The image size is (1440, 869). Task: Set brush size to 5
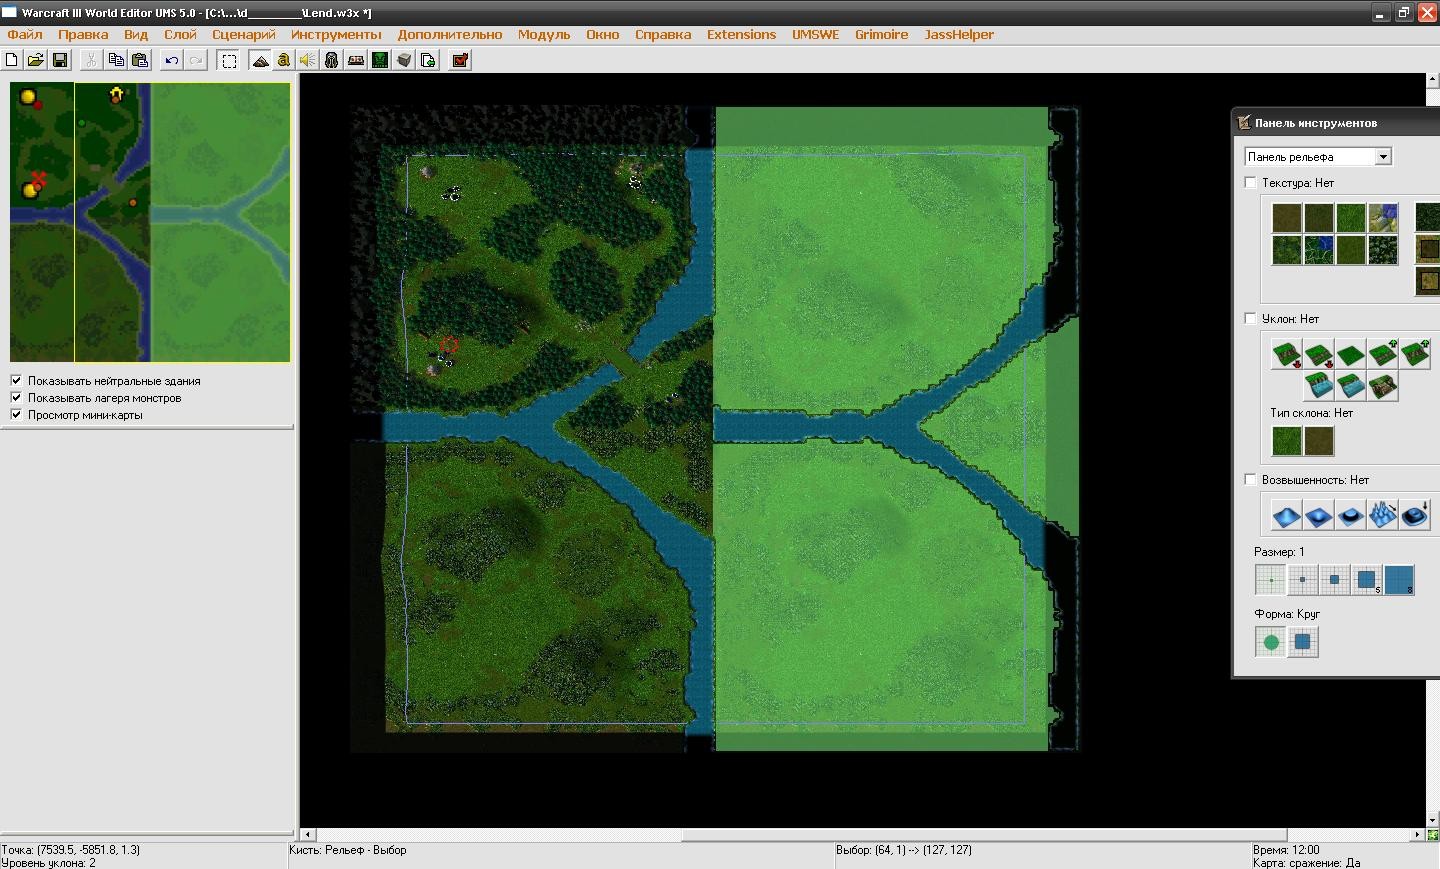(x=1367, y=580)
